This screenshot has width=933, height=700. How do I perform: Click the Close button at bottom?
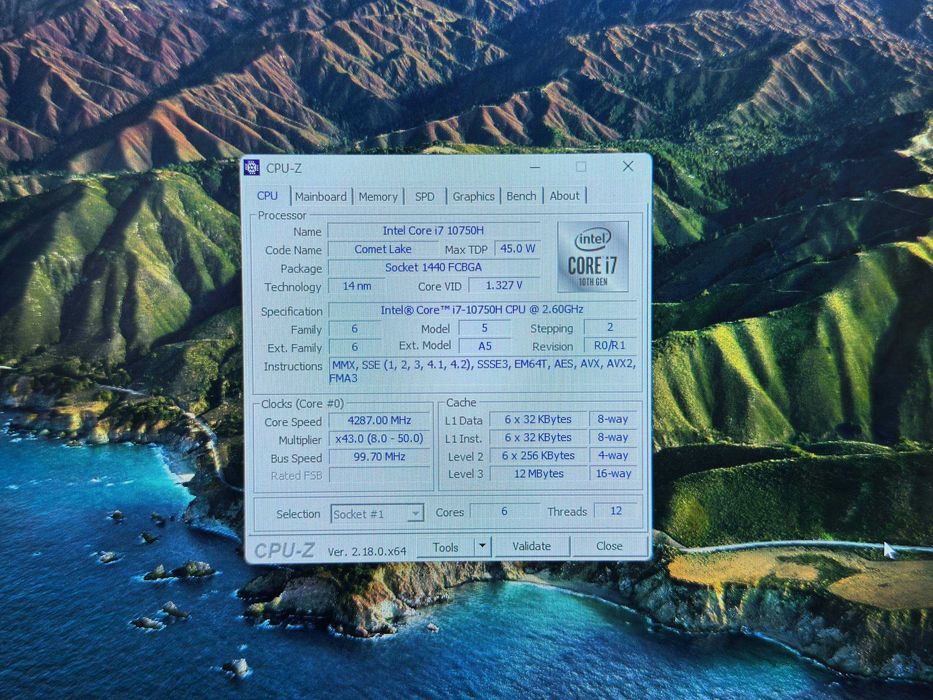(609, 546)
